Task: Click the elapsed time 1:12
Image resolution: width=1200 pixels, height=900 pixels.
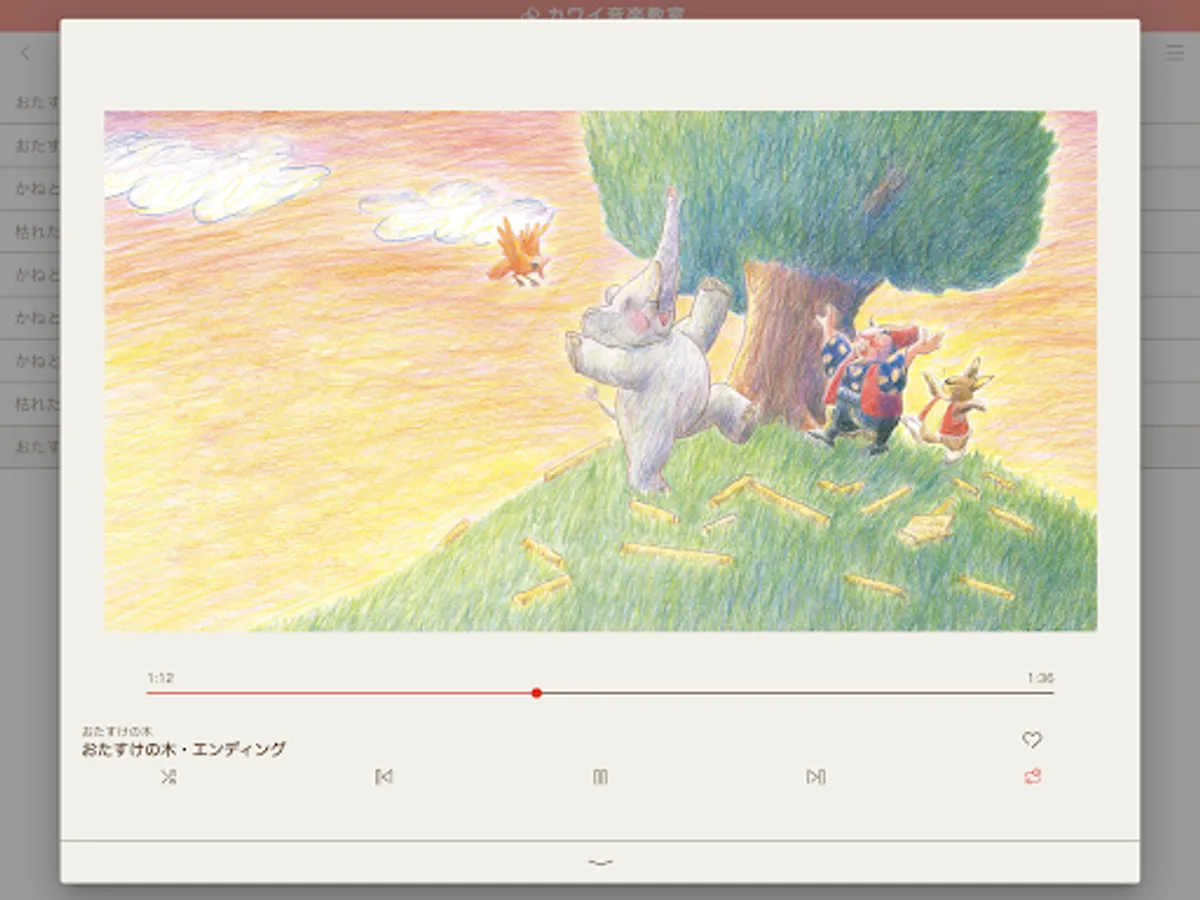Action: (x=160, y=678)
